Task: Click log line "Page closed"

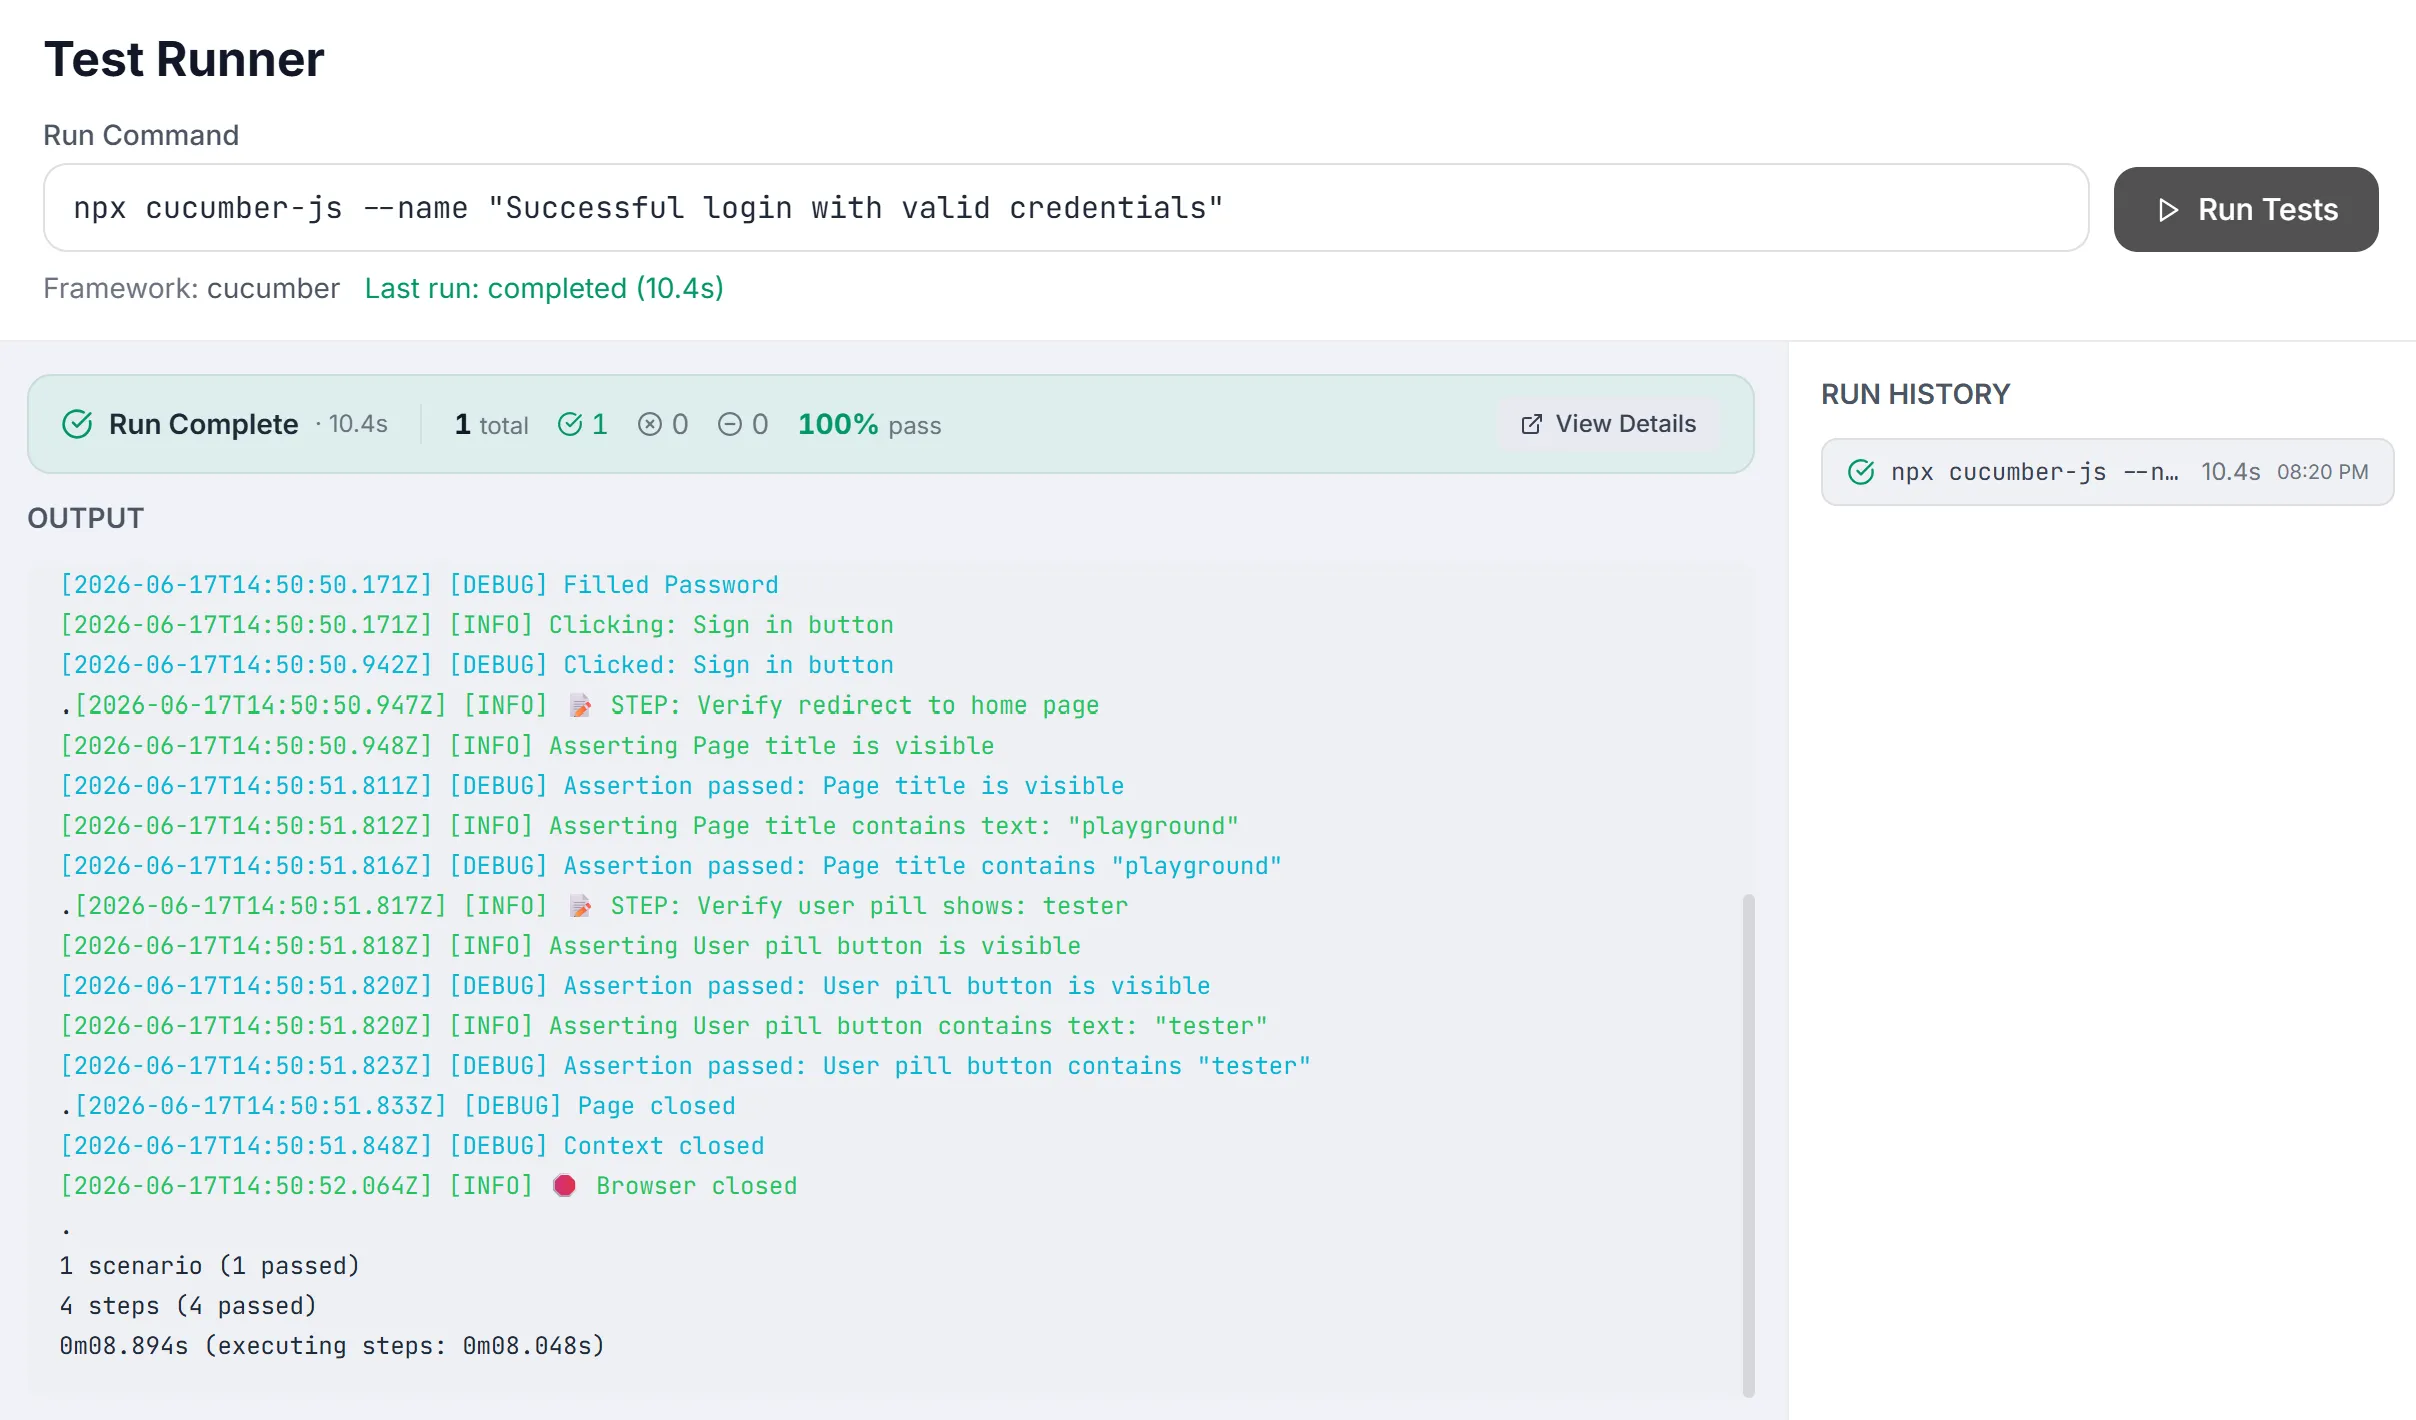Action: pyautogui.click(x=398, y=1106)
